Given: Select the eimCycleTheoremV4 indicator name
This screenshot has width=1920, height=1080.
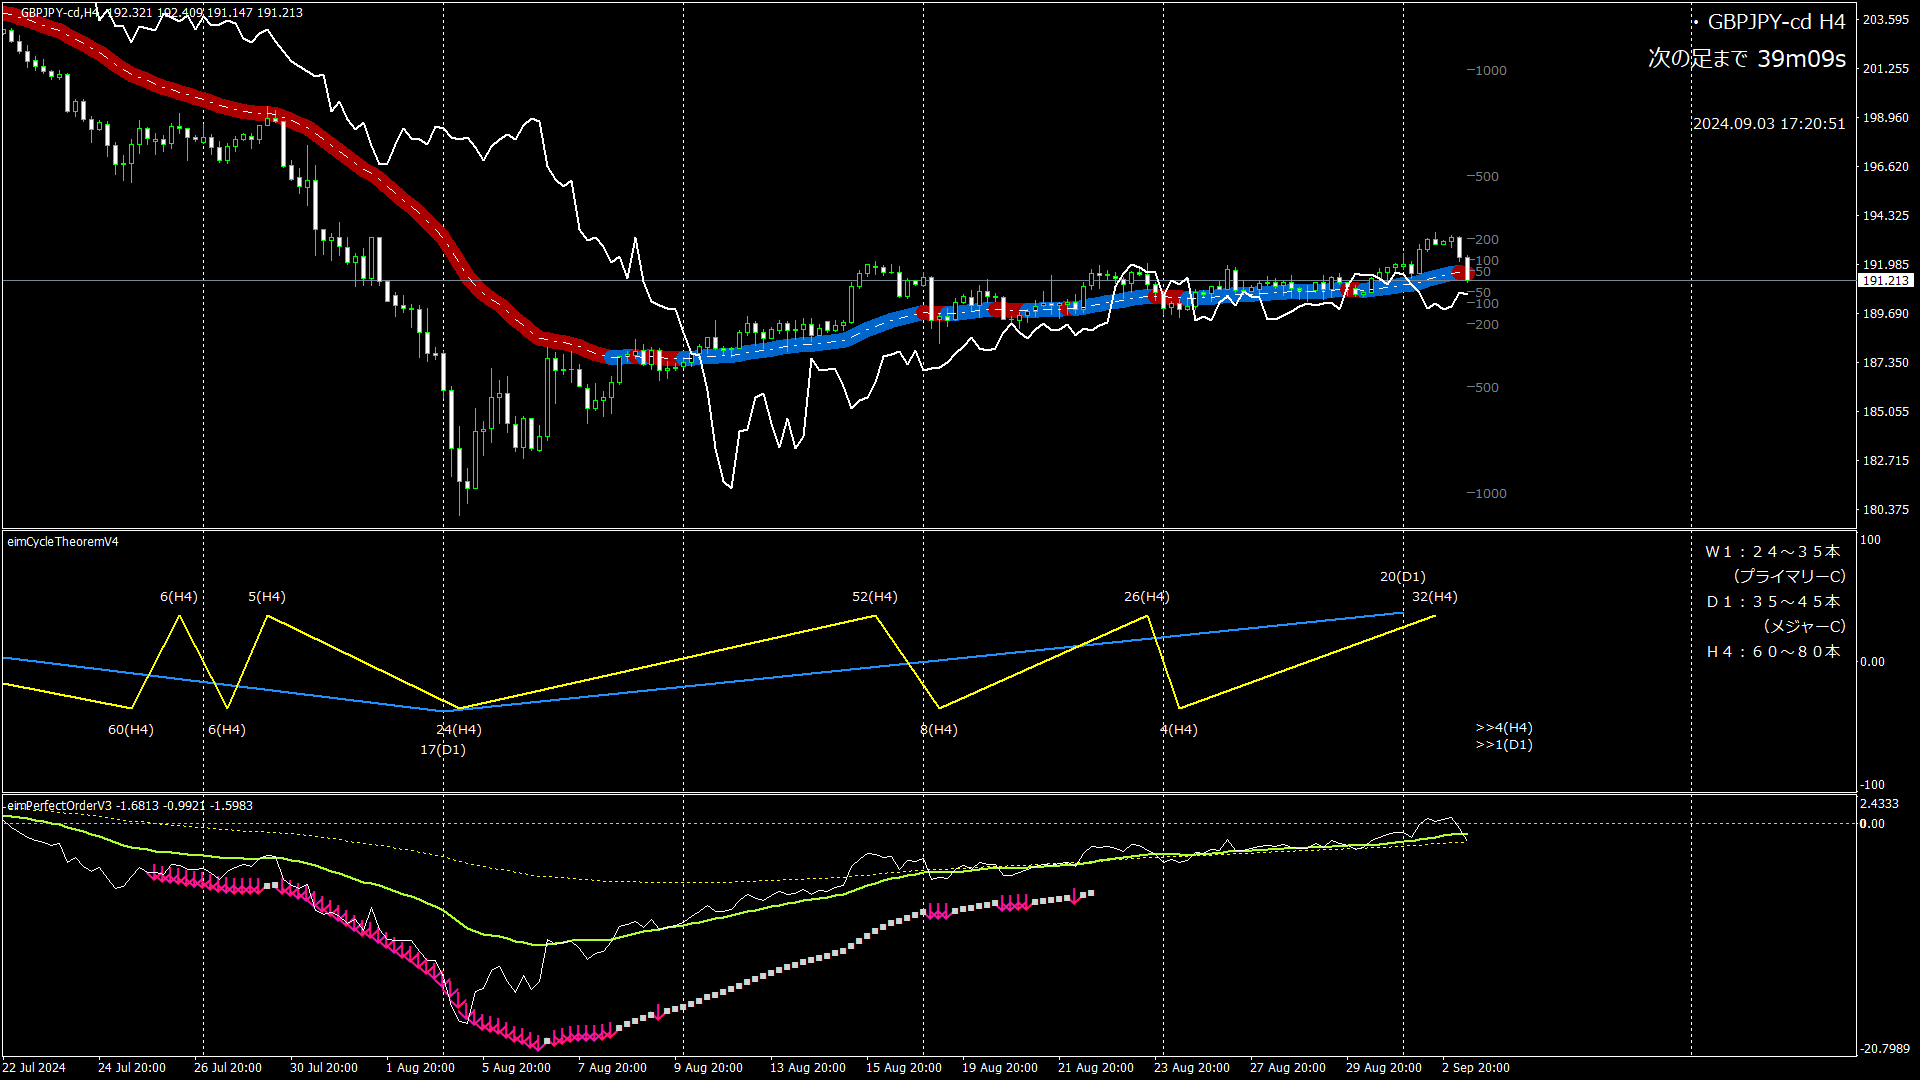Looking at the screenshot, I should pos(63,542).
